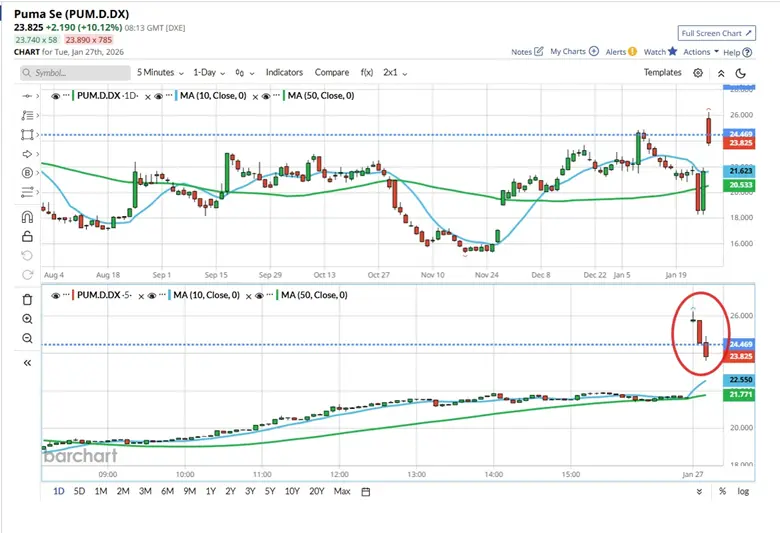Toggle visibility of lower MA 10 line
This screenshot has width=780, height=533.
(152, 296)
